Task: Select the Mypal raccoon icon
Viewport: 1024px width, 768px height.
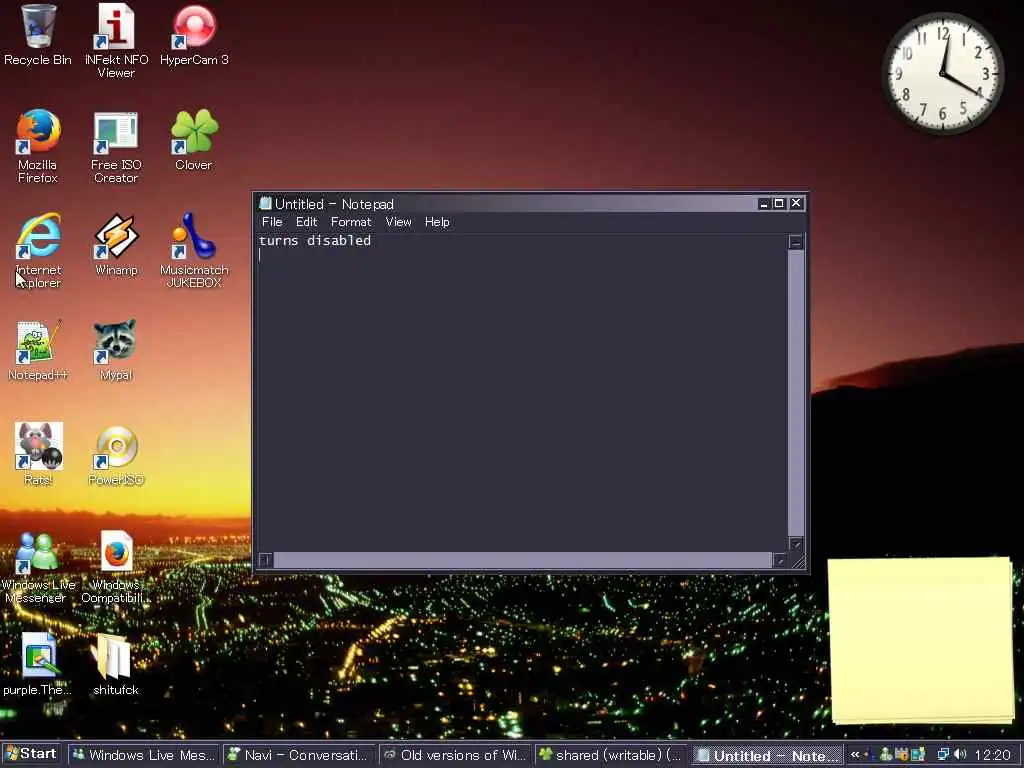Action: (x=116, y=350)
